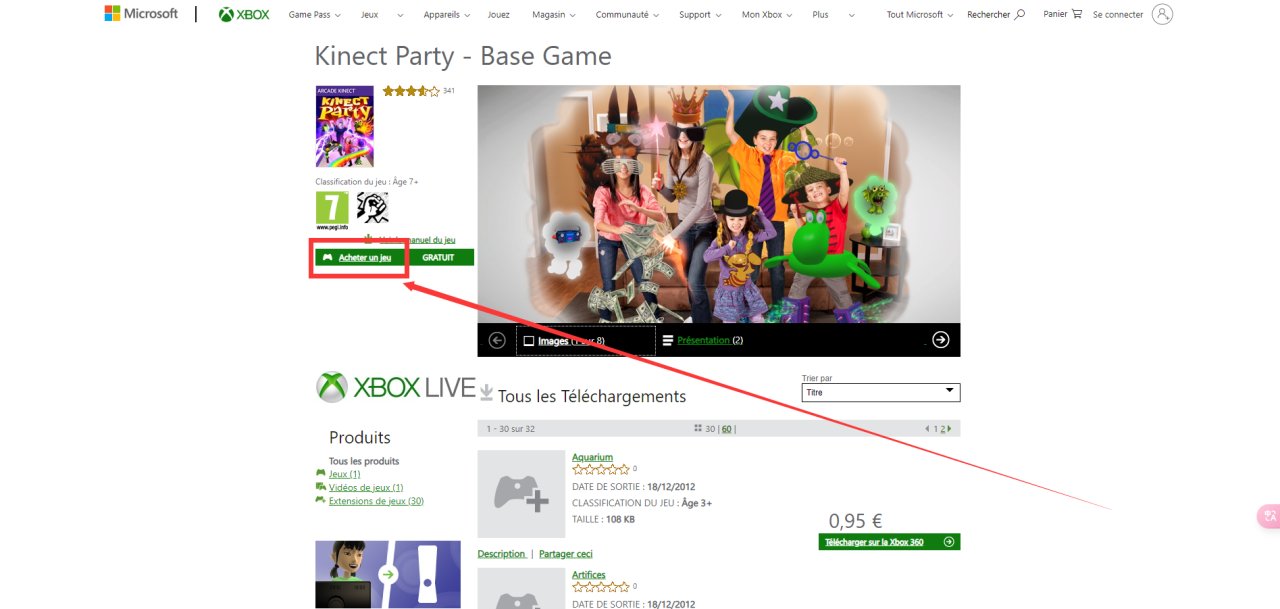Switch to the Présentation tab
1280x609 pixels.
703,340
